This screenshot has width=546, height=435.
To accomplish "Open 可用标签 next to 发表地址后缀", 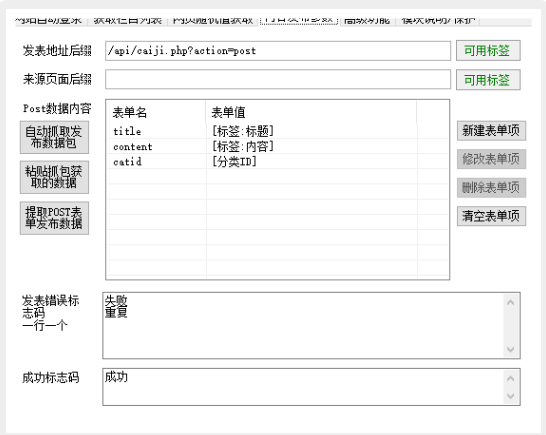I will [x=488, y=51].
